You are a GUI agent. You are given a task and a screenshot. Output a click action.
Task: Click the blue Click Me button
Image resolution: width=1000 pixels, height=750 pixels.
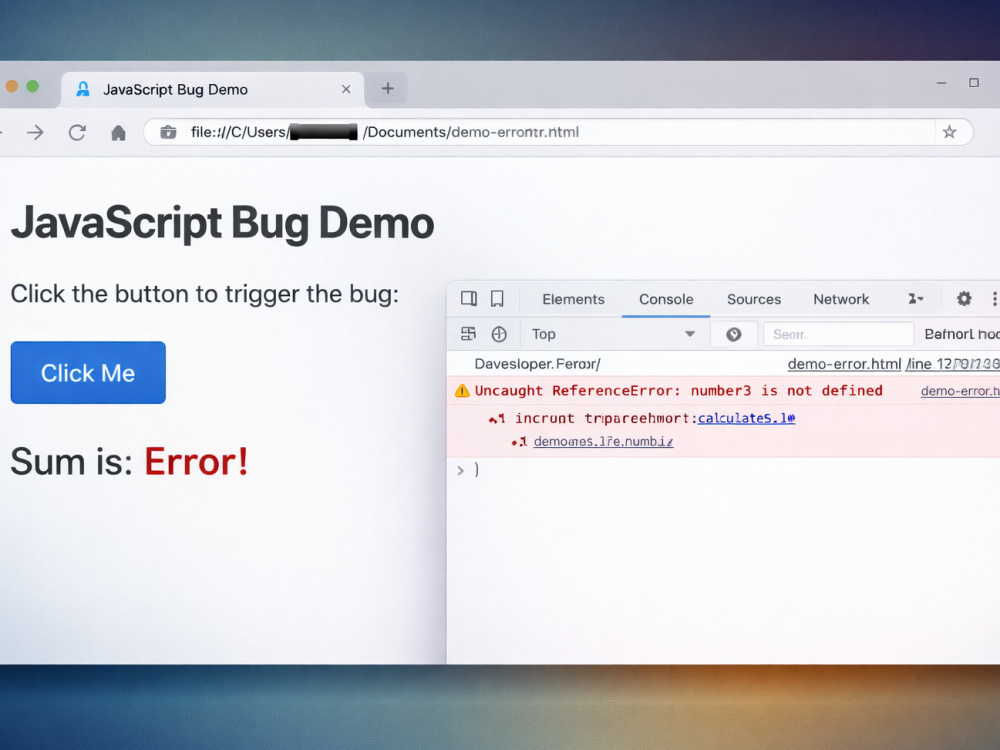click(x=88, y=372)
